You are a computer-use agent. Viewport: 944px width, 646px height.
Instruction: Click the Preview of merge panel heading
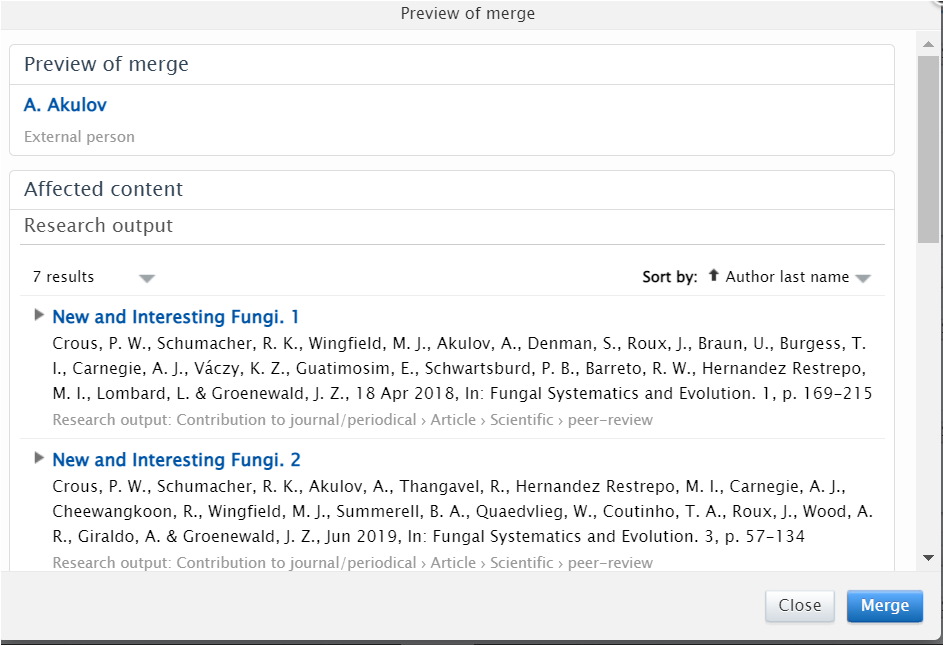pos(106,64)
